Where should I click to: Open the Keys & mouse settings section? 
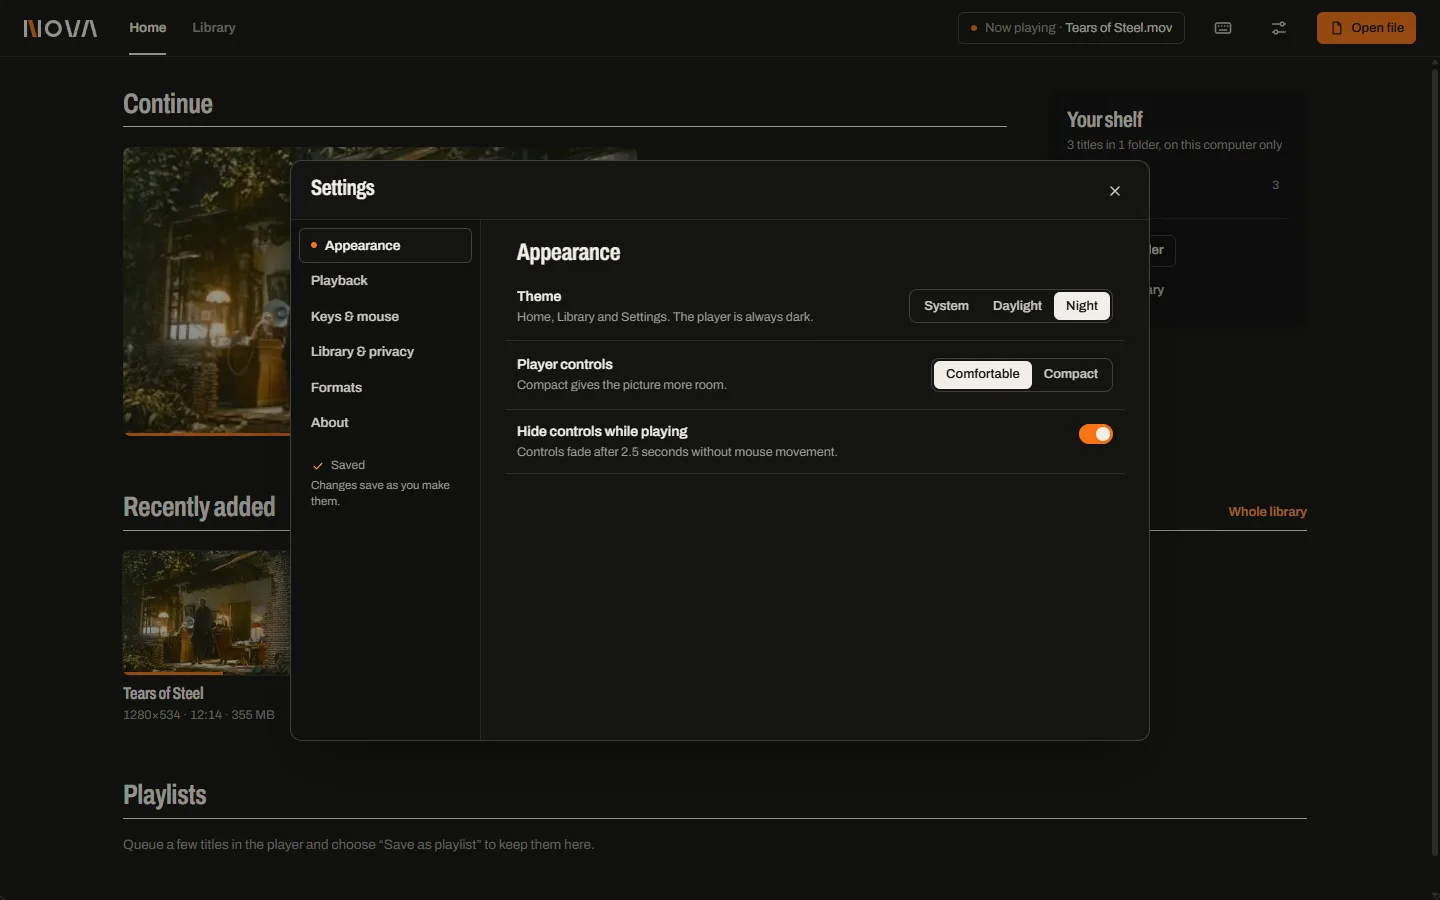[x=385, y=316]
